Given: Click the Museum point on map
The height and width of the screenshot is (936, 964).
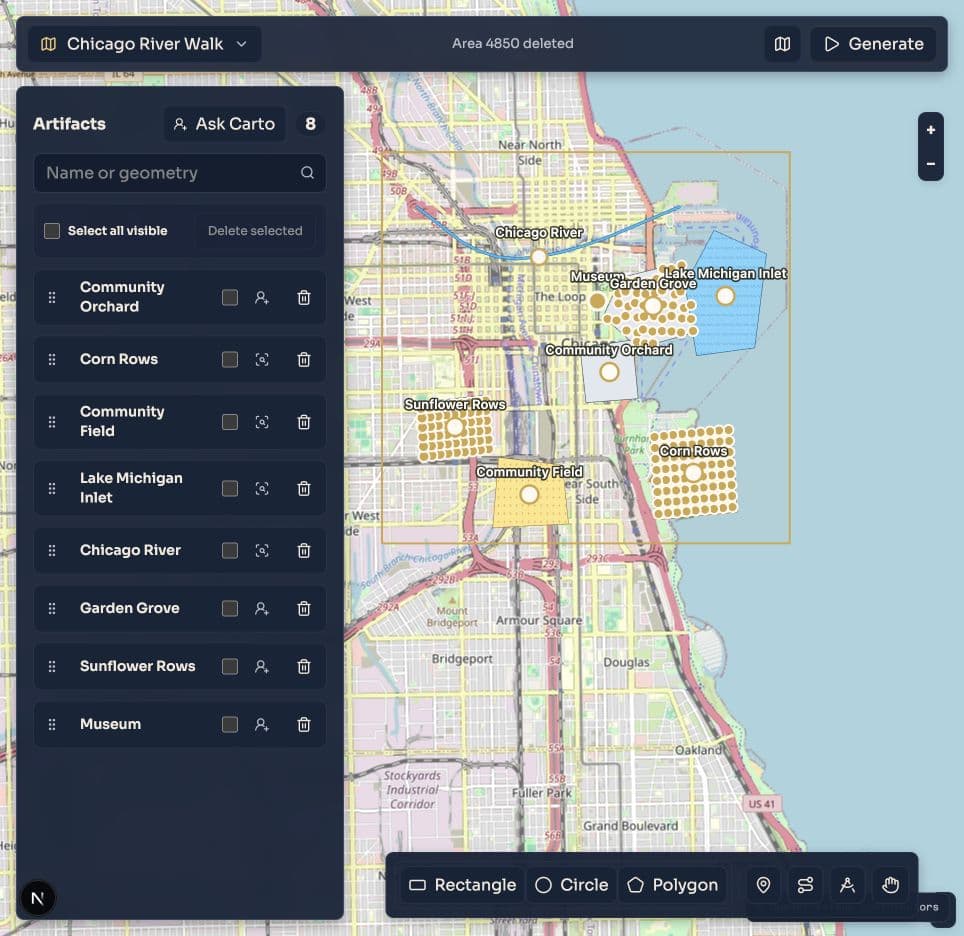Looking at the screenshot, I should coord(598,301).
